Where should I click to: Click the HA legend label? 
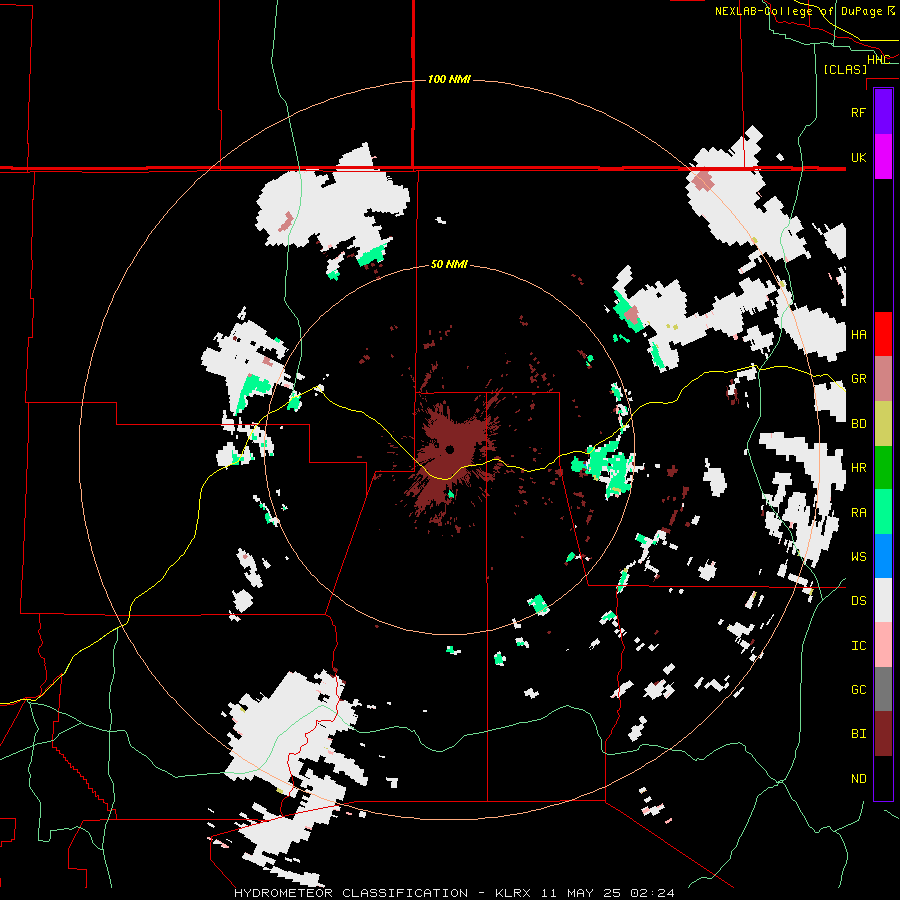[859, 334]
